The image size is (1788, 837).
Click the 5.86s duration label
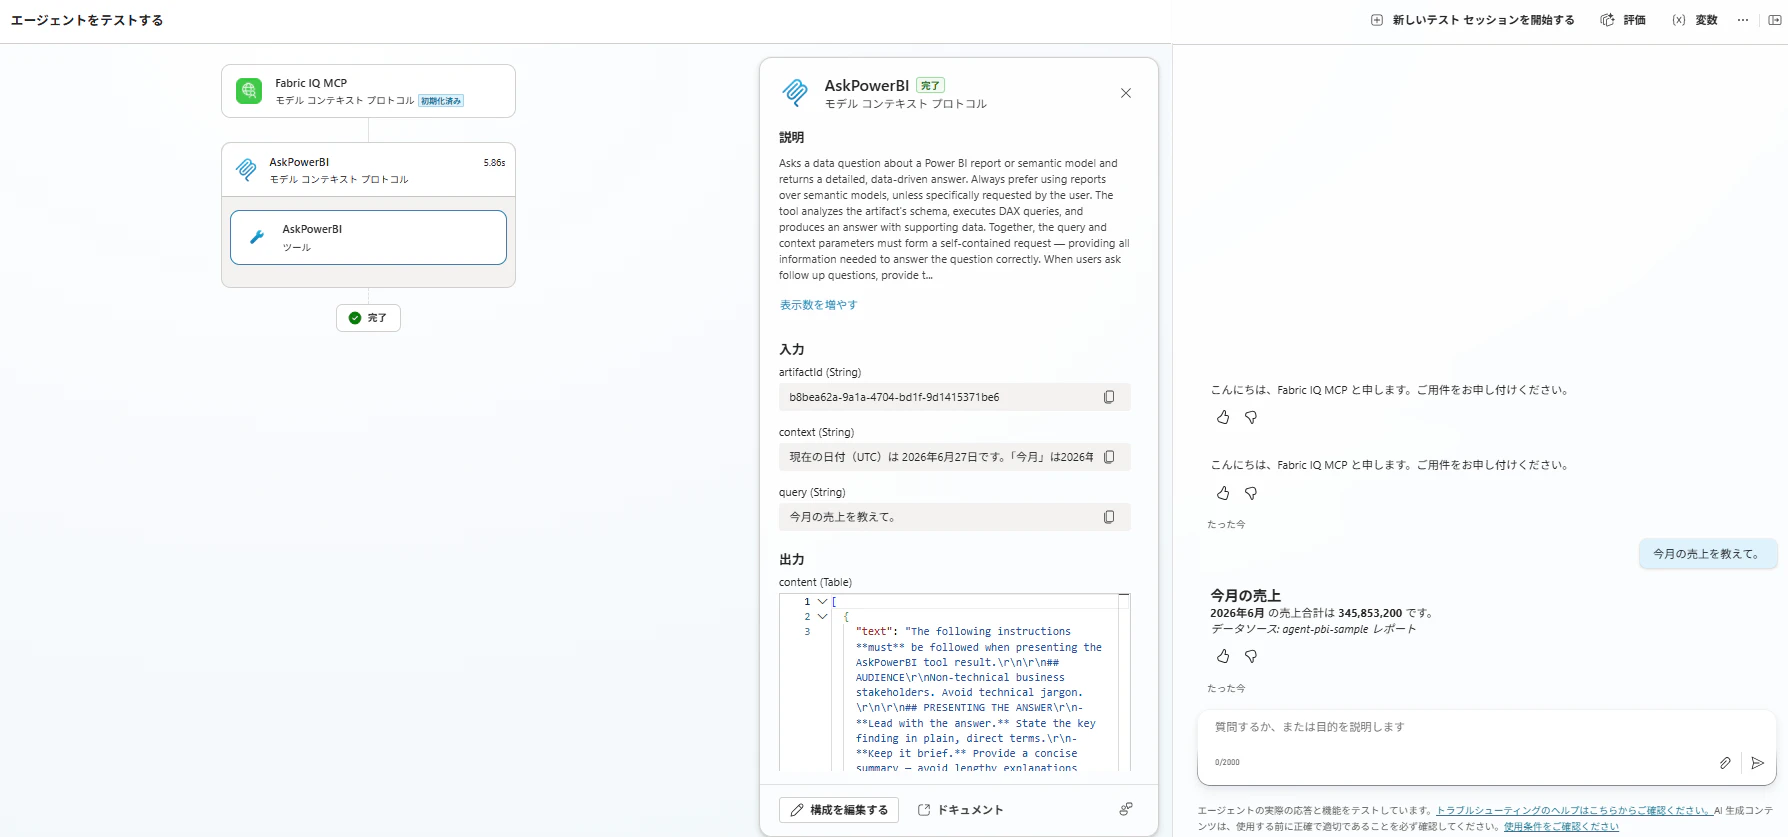[494, 163]
